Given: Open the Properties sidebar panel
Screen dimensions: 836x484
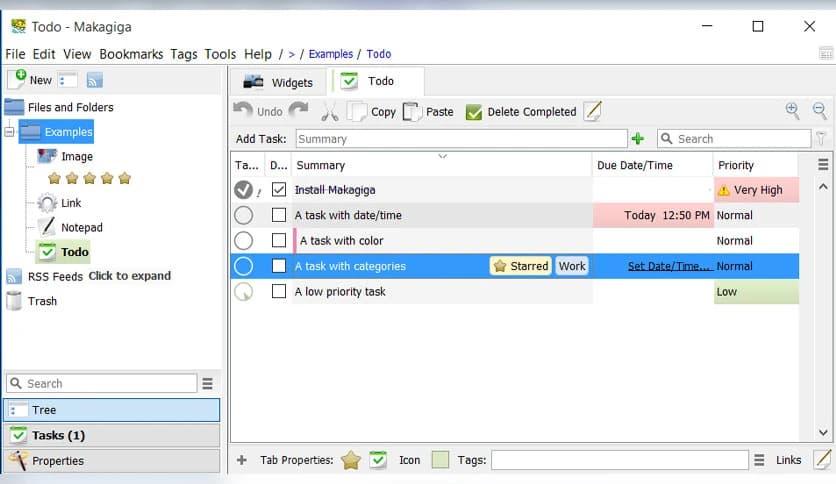Looking at the screenshot, I should [x=112, y=461].
